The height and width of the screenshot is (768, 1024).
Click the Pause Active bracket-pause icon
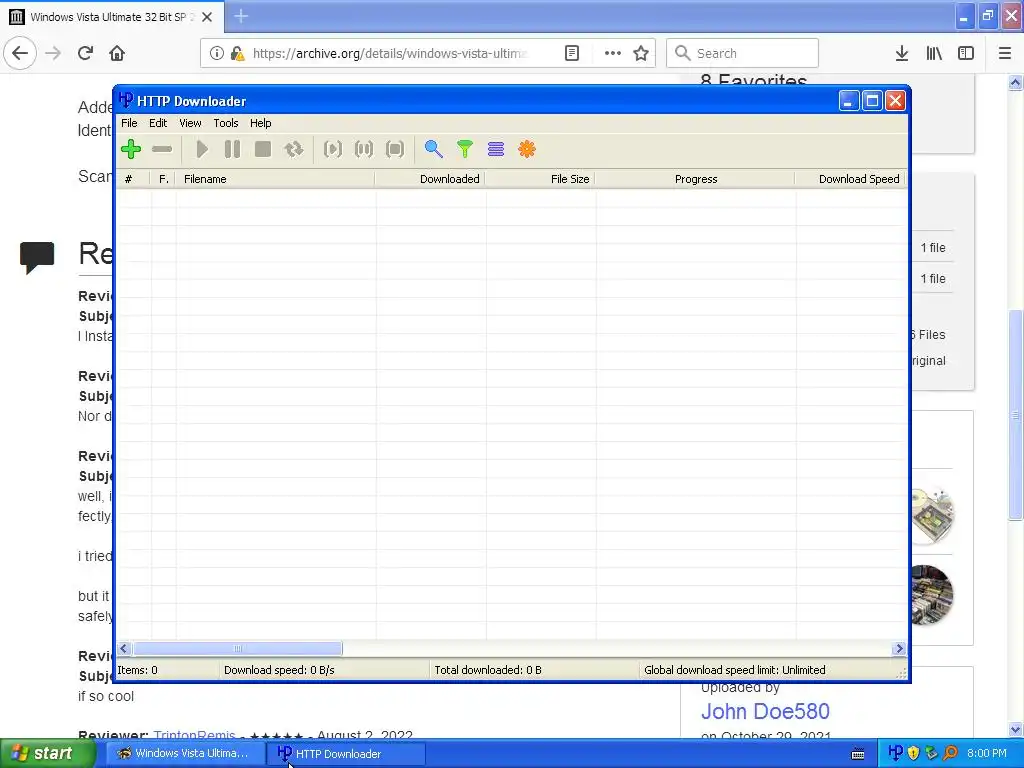click(364, 150)
